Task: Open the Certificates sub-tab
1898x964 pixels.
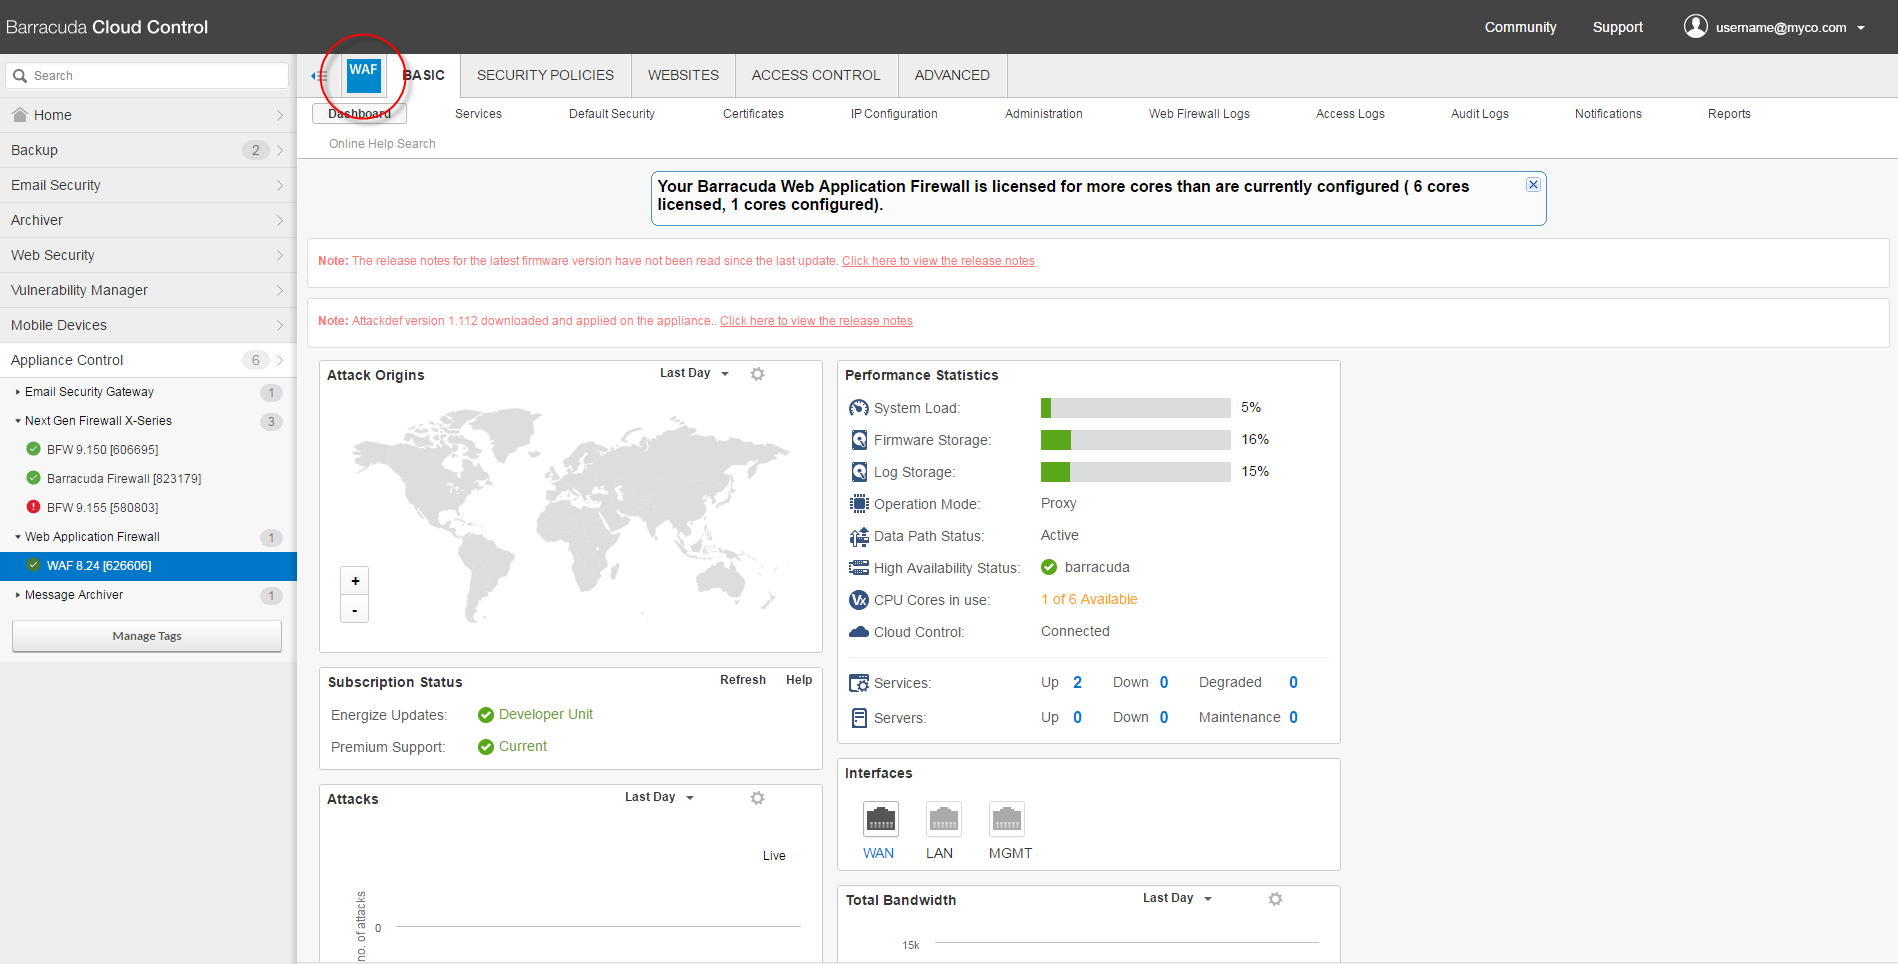Action: [x=753, y=114]
